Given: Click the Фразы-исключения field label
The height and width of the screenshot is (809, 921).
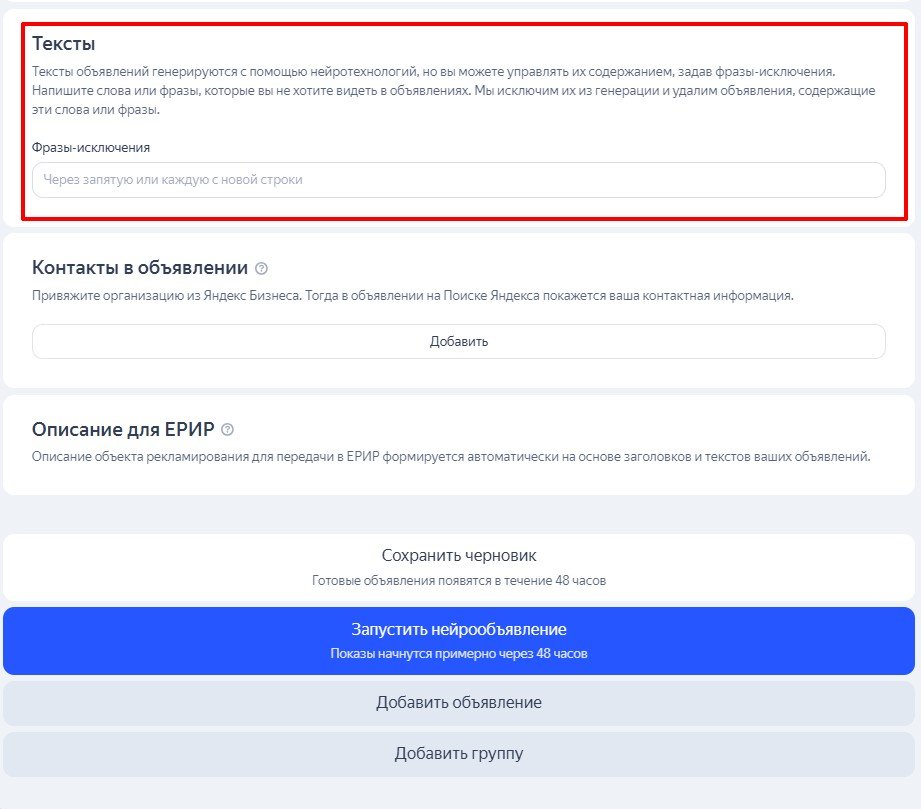Looking at the screenshot, I should click(x=91, y=147).
